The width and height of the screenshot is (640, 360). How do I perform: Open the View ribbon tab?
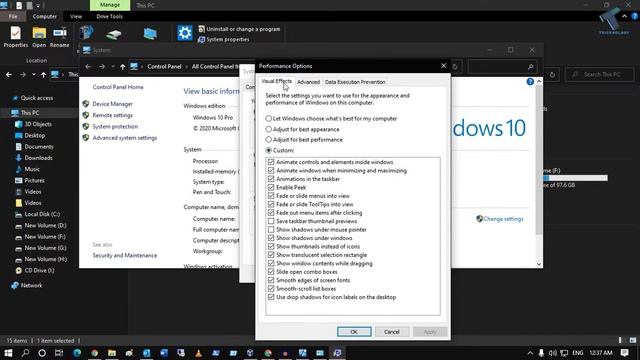[76, 17]
